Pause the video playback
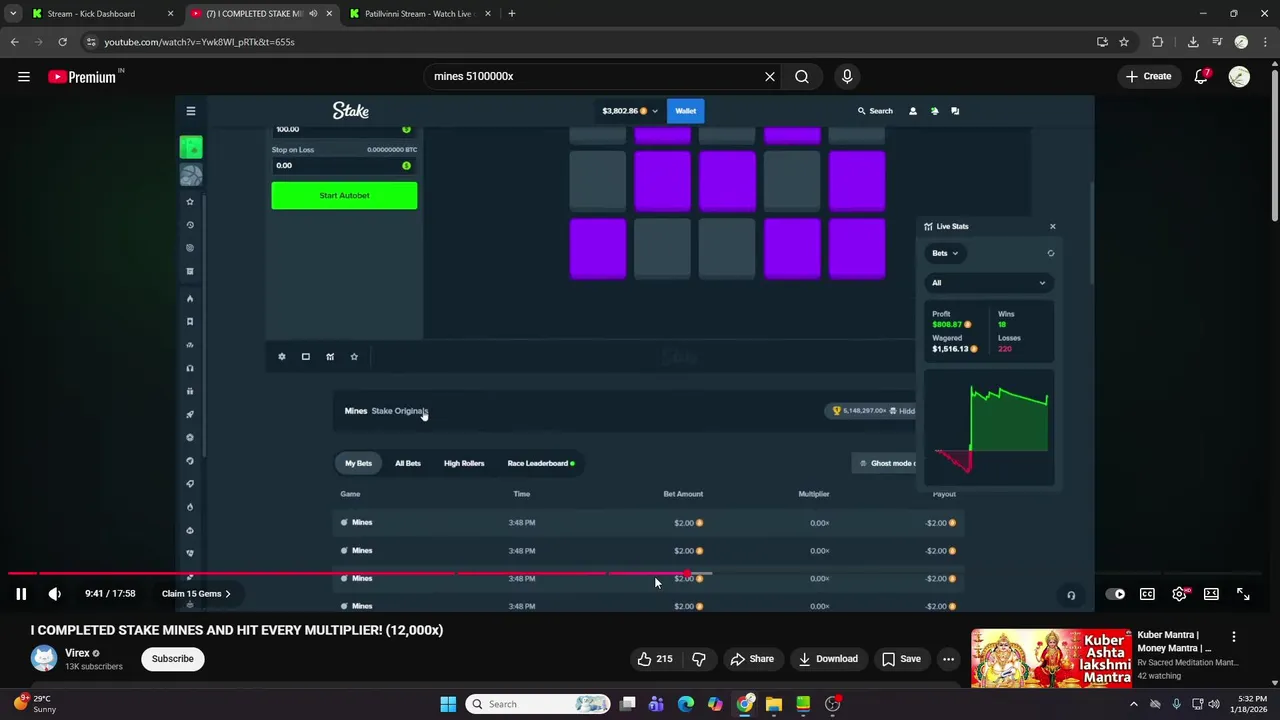 coord(21,594)
